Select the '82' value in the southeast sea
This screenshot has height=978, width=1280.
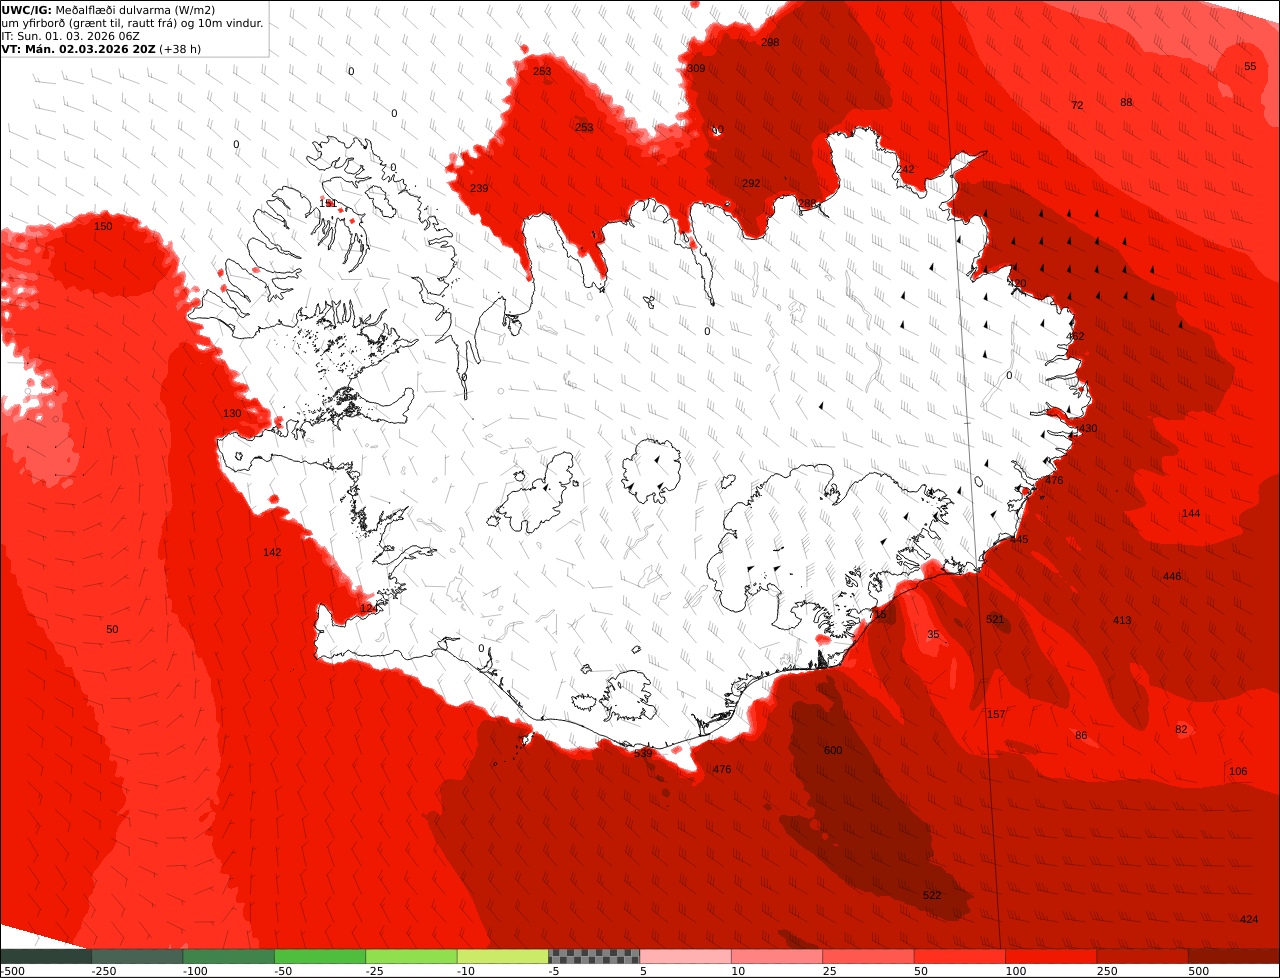click(1181, 730)
